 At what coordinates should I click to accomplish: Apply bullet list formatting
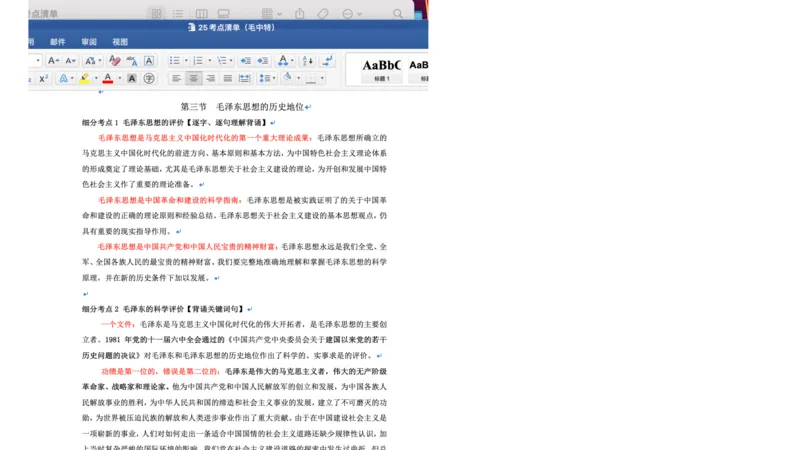click(x=175, y=61)
